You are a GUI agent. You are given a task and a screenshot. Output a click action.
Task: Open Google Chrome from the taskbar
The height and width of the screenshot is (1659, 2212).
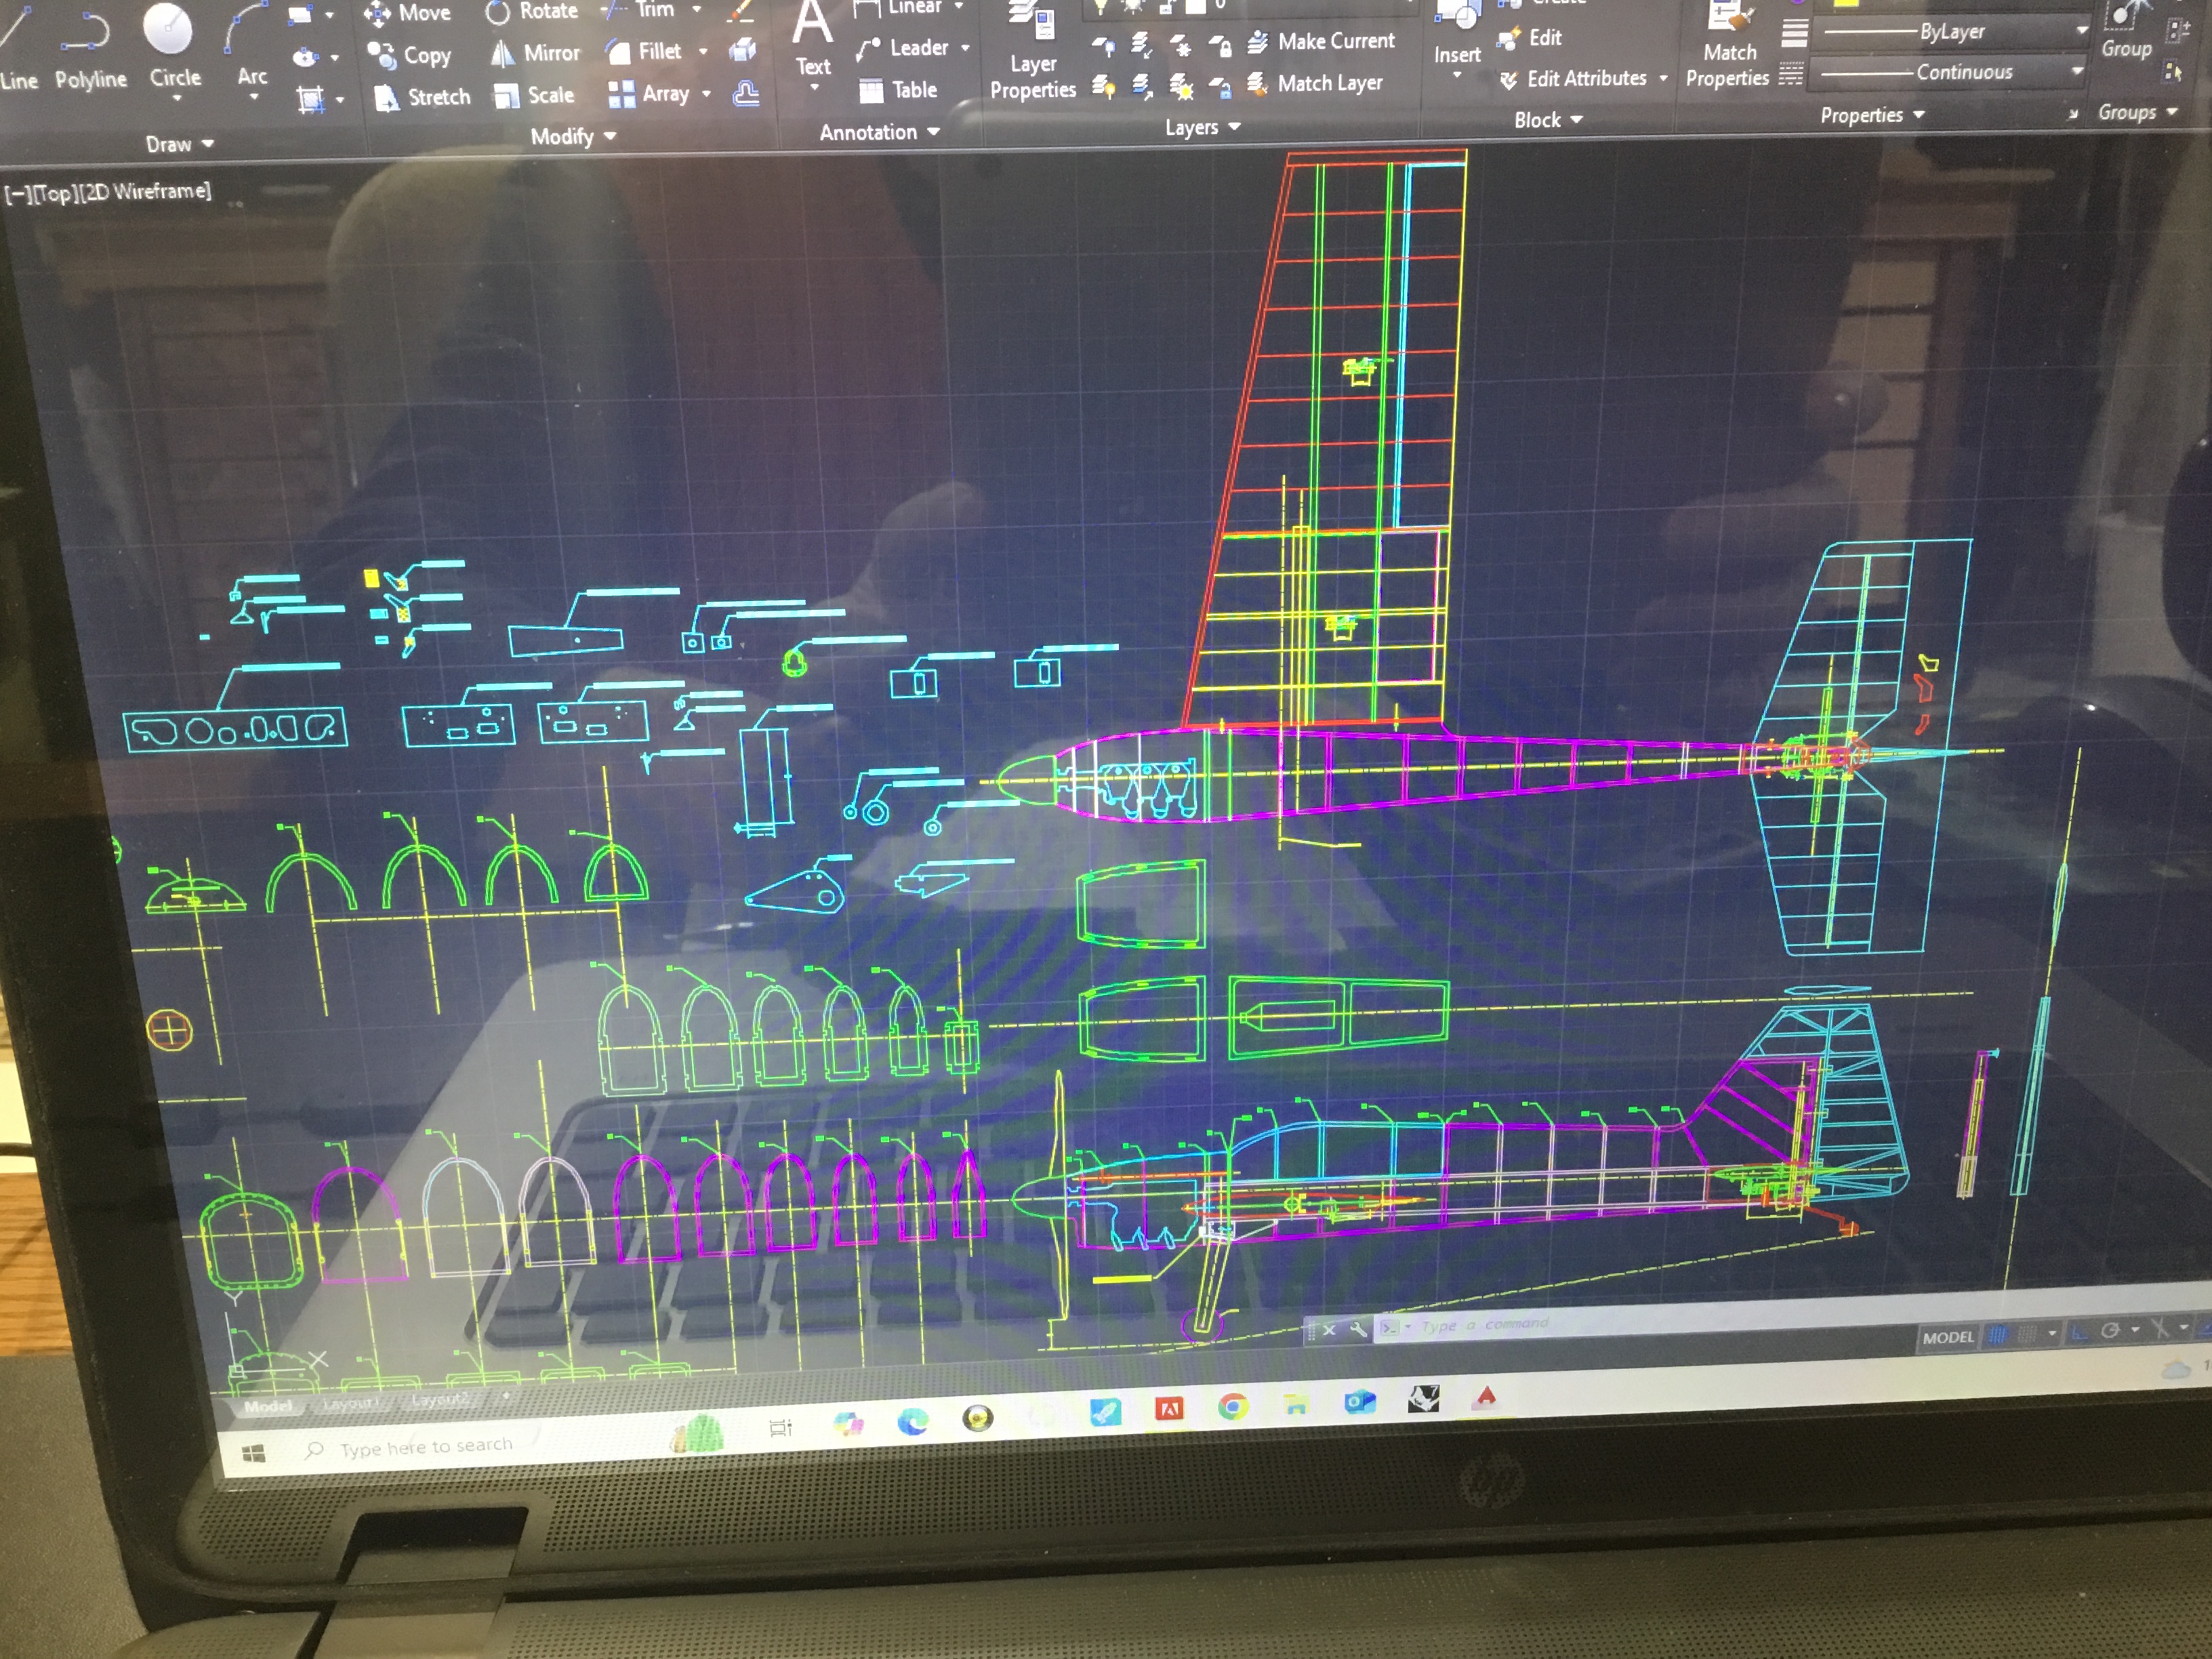click(x=1233, y=1407)
